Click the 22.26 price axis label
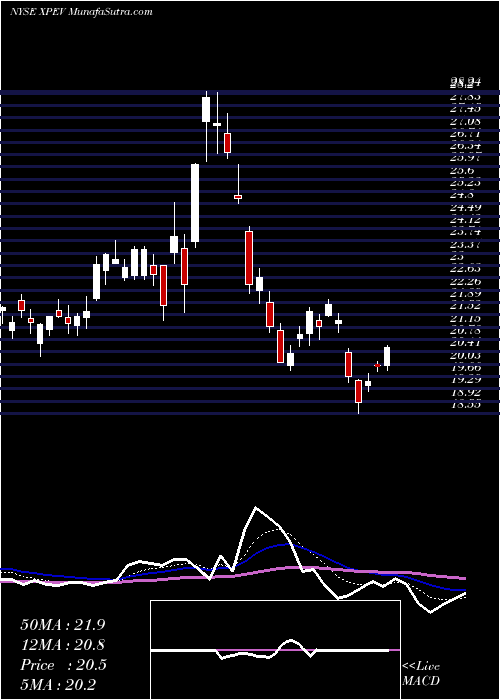 pyautogui.click(x=465, y=281)
